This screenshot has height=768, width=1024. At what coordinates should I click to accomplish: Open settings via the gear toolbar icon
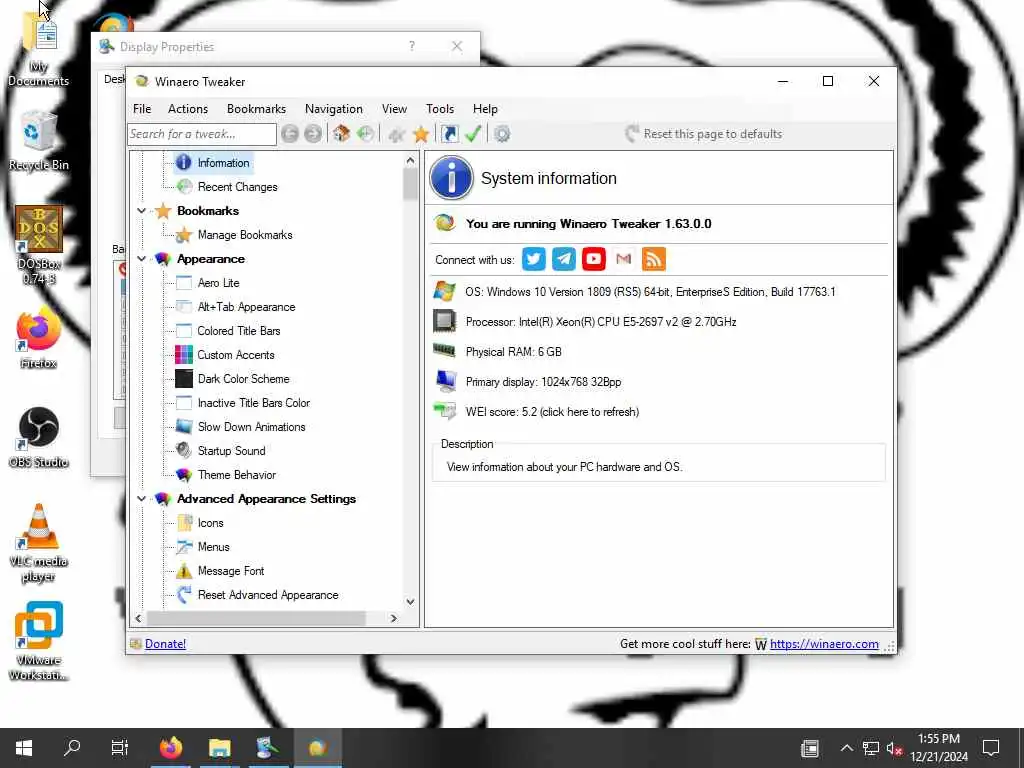(502, 134)
